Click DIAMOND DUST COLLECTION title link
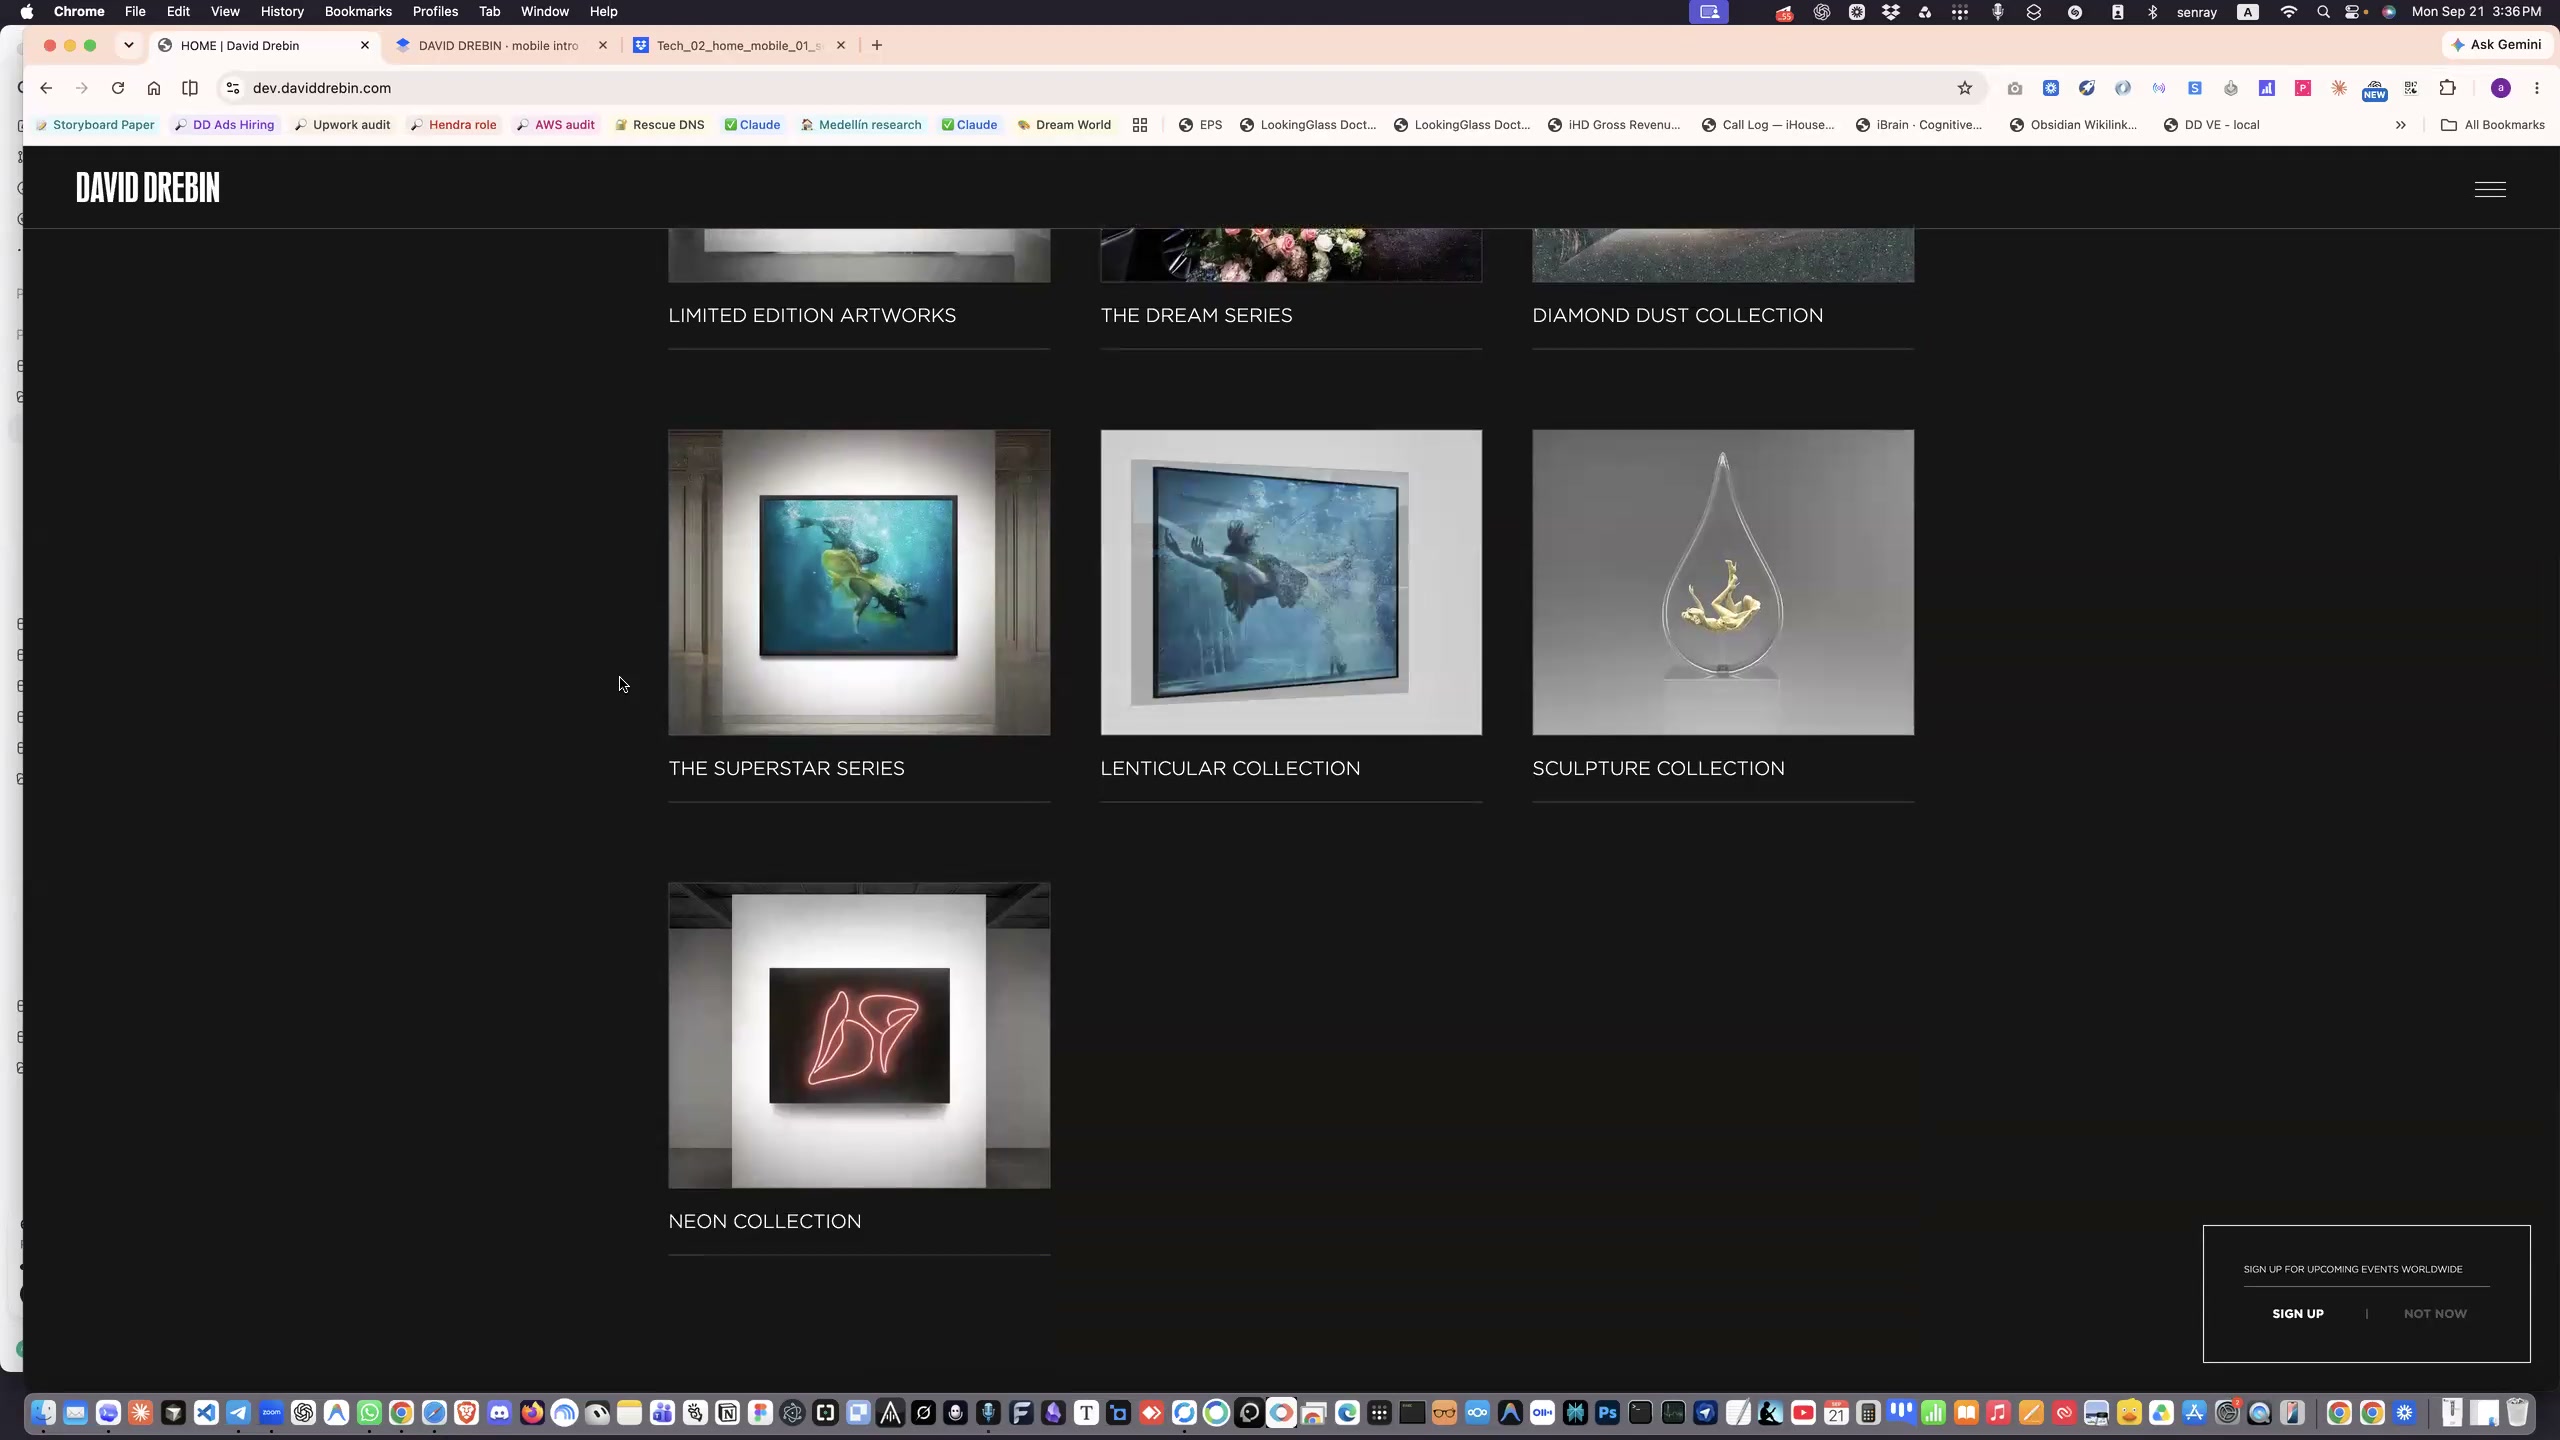The image size is (2560, 1440). point(1677,315)
